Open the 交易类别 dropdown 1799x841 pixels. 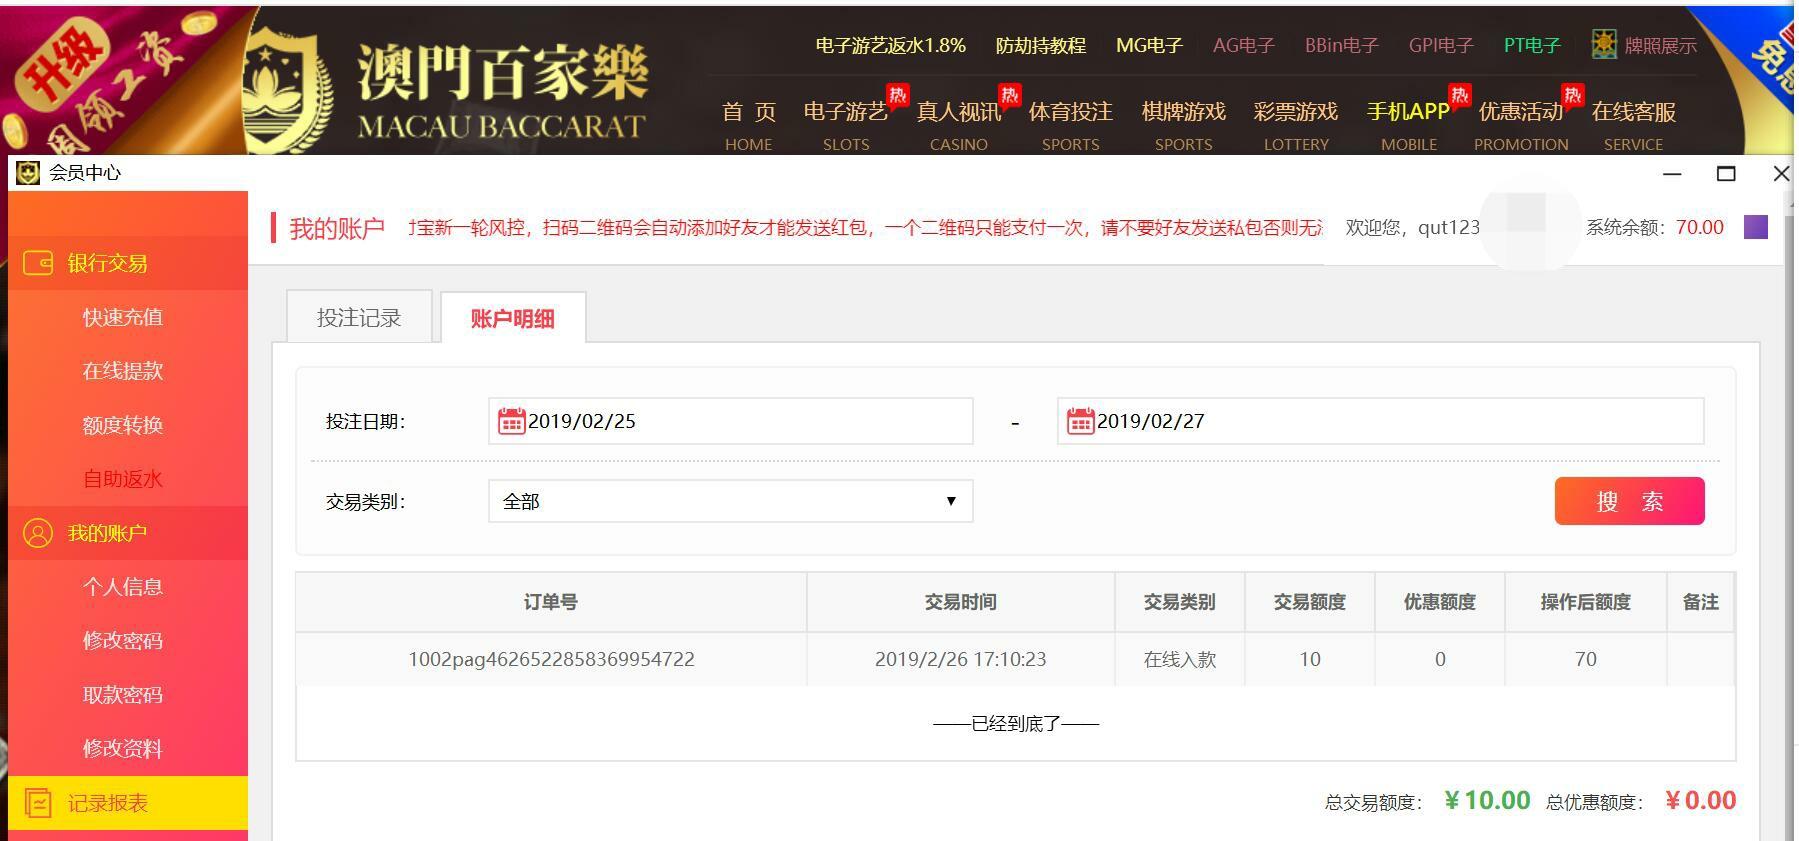point(730,501)
